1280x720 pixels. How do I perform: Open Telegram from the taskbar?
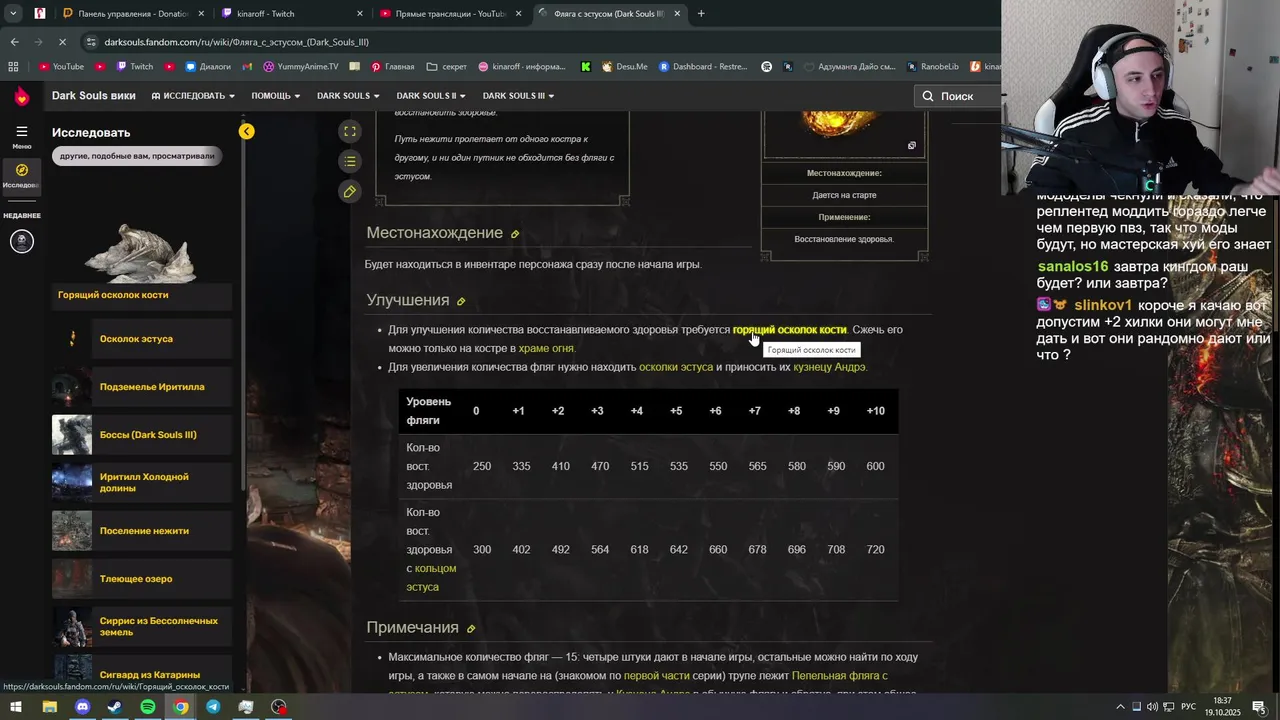(x=213, y=707)
